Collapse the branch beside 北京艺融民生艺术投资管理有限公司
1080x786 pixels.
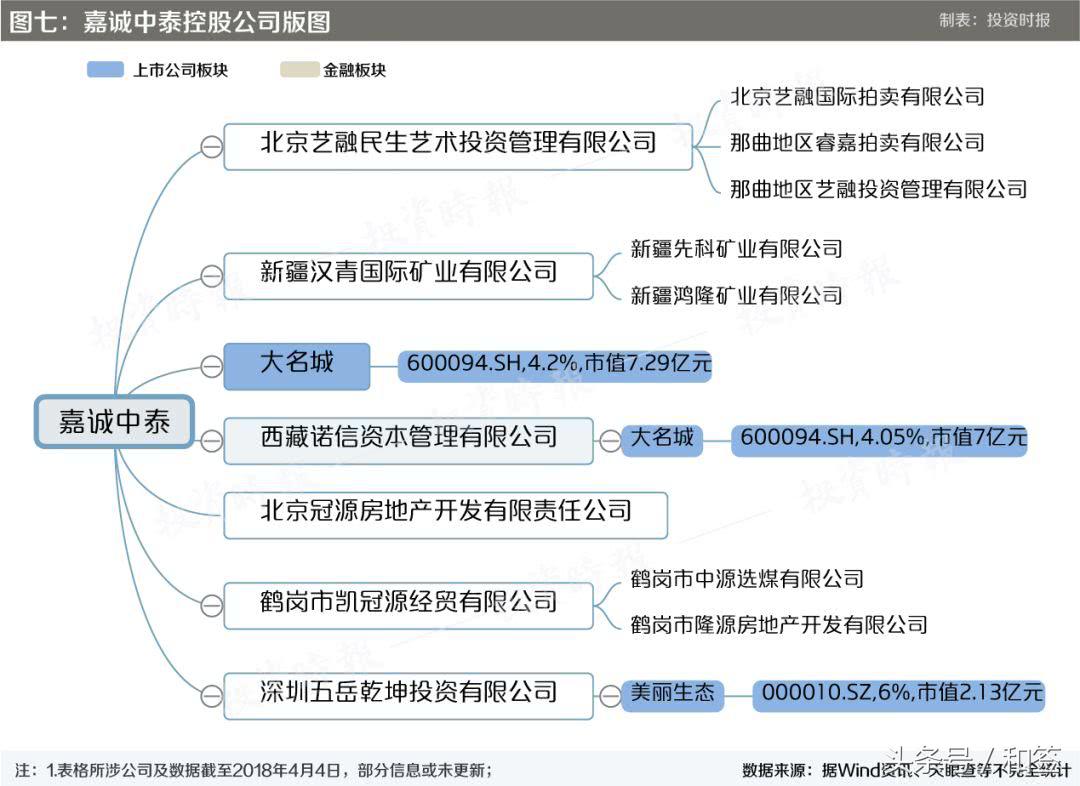click(210, 145)
